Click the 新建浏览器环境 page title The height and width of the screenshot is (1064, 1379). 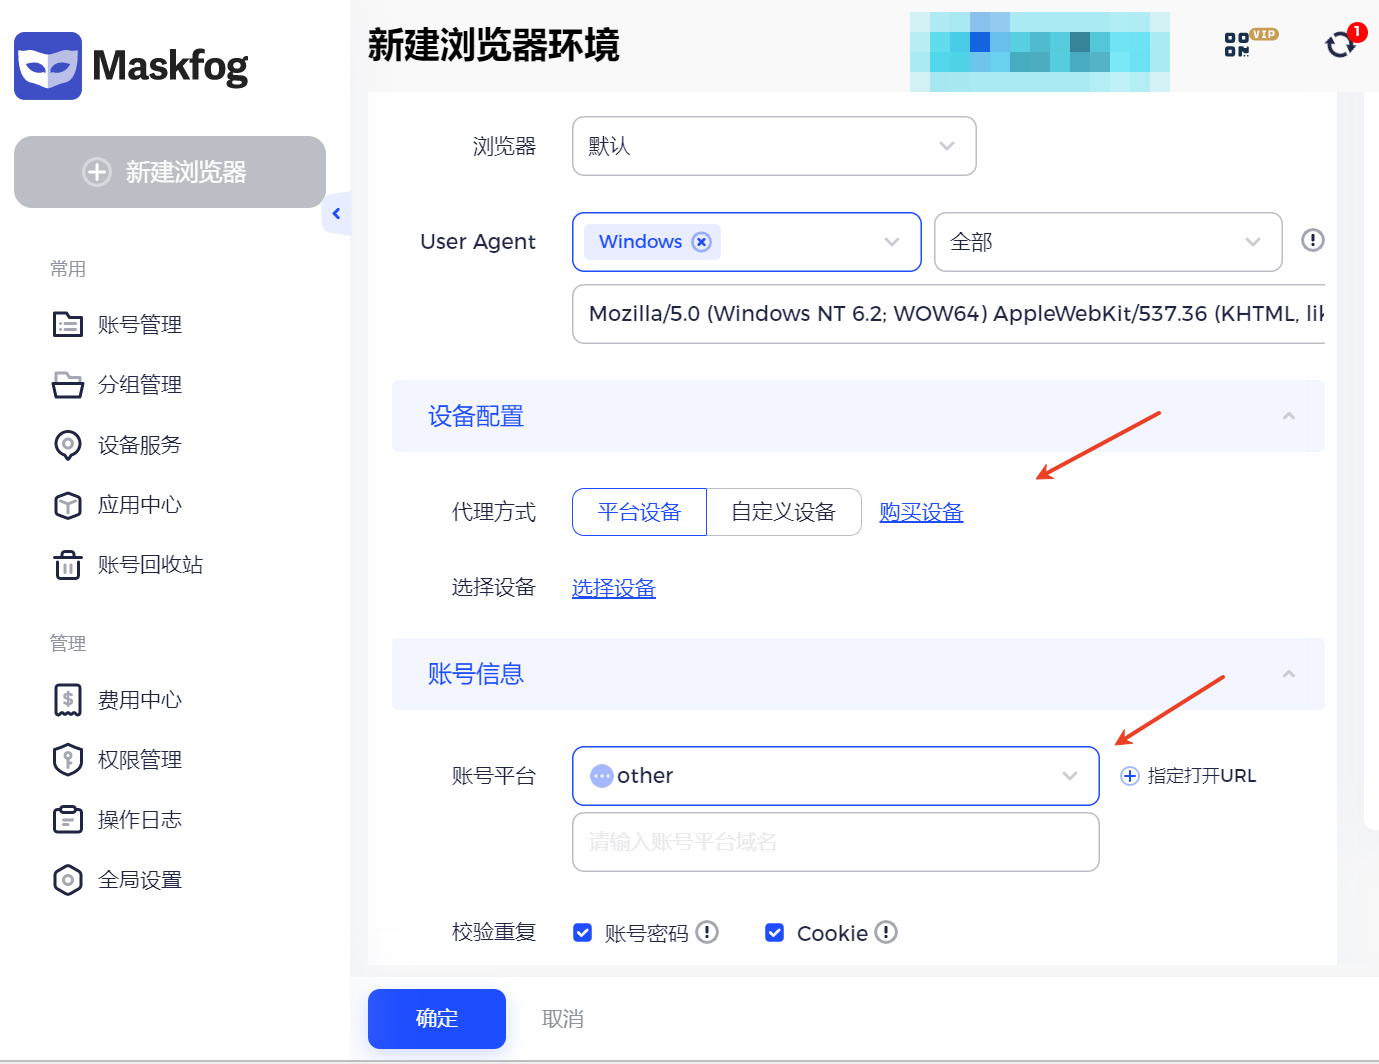[494, 45]
